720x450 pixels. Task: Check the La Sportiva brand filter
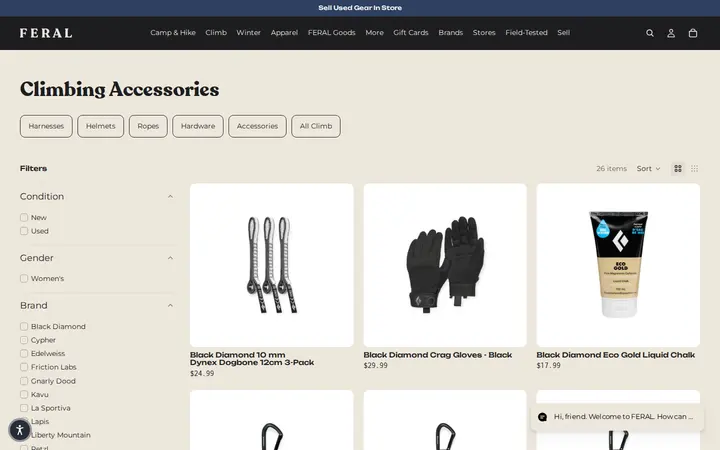pyautogui.click(x=24, y=408)
